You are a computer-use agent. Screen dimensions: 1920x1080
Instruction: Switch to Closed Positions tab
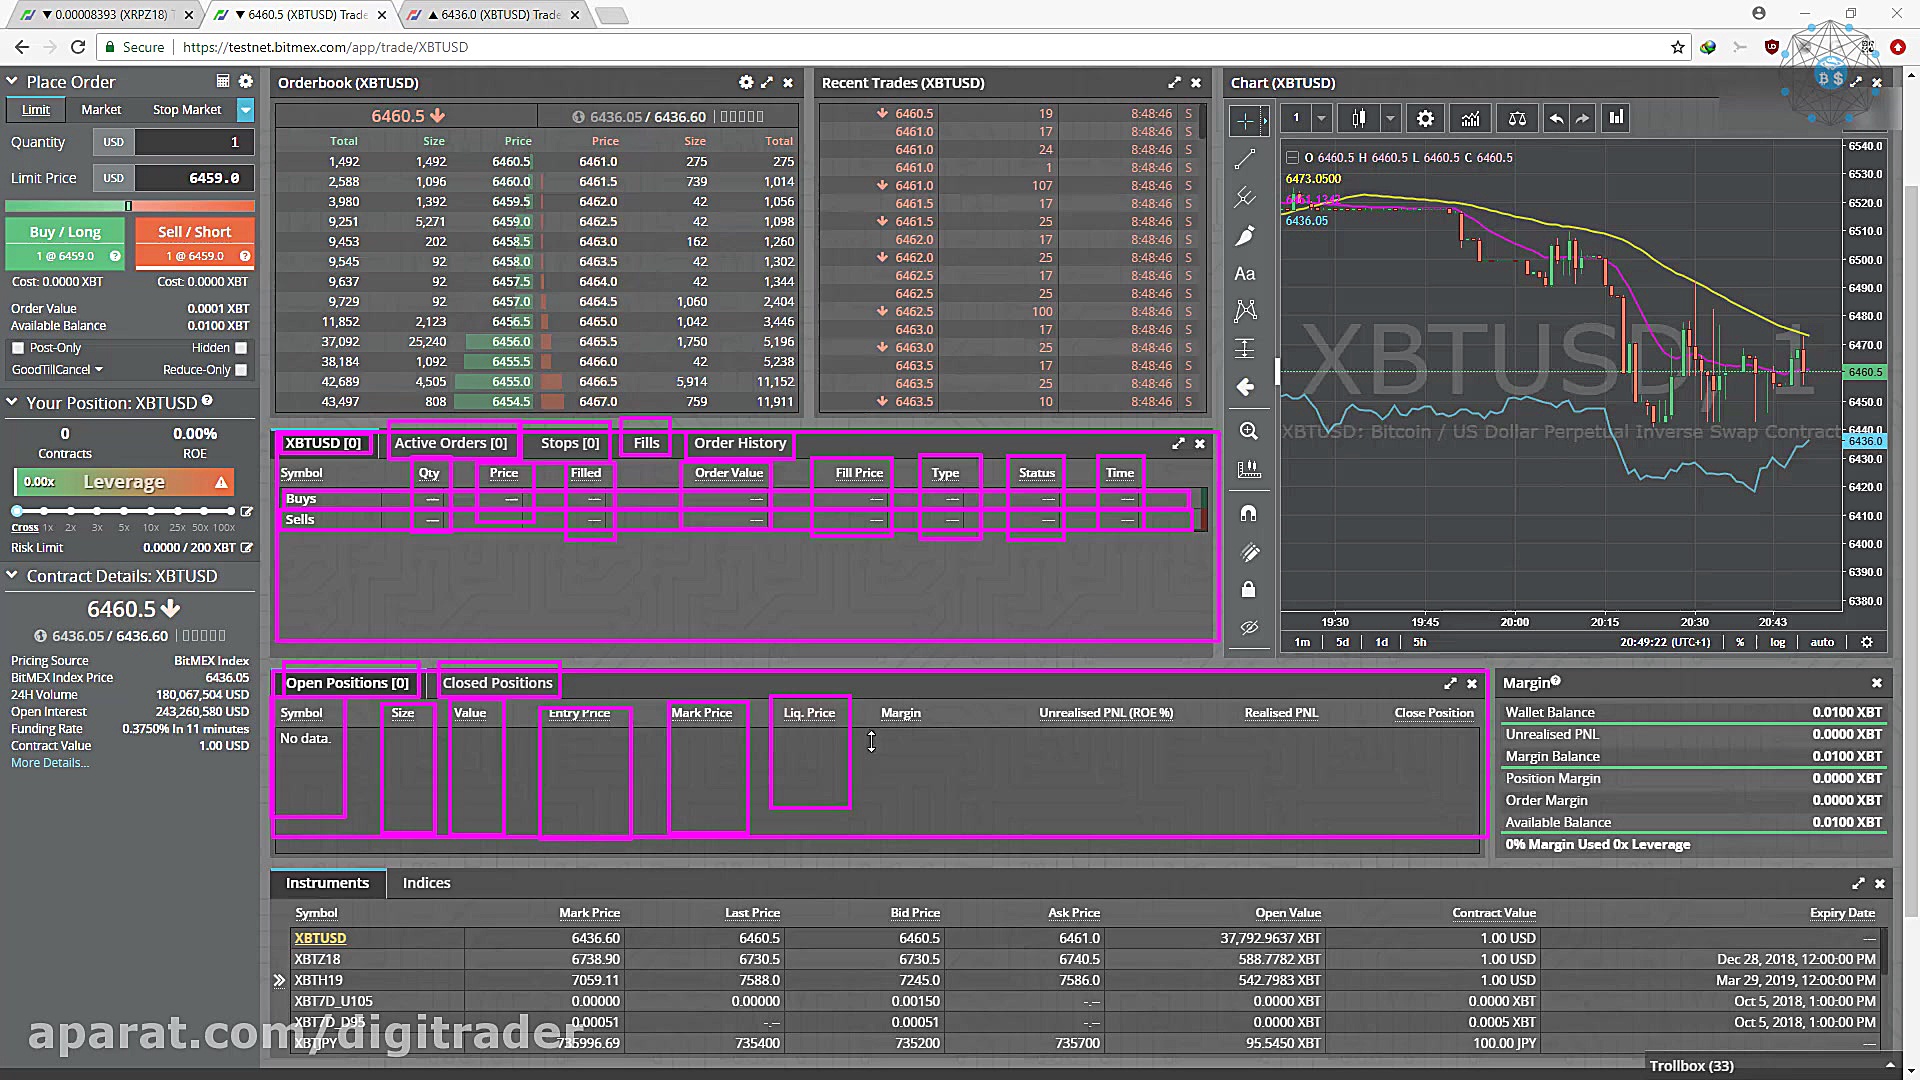coord(498,683)
